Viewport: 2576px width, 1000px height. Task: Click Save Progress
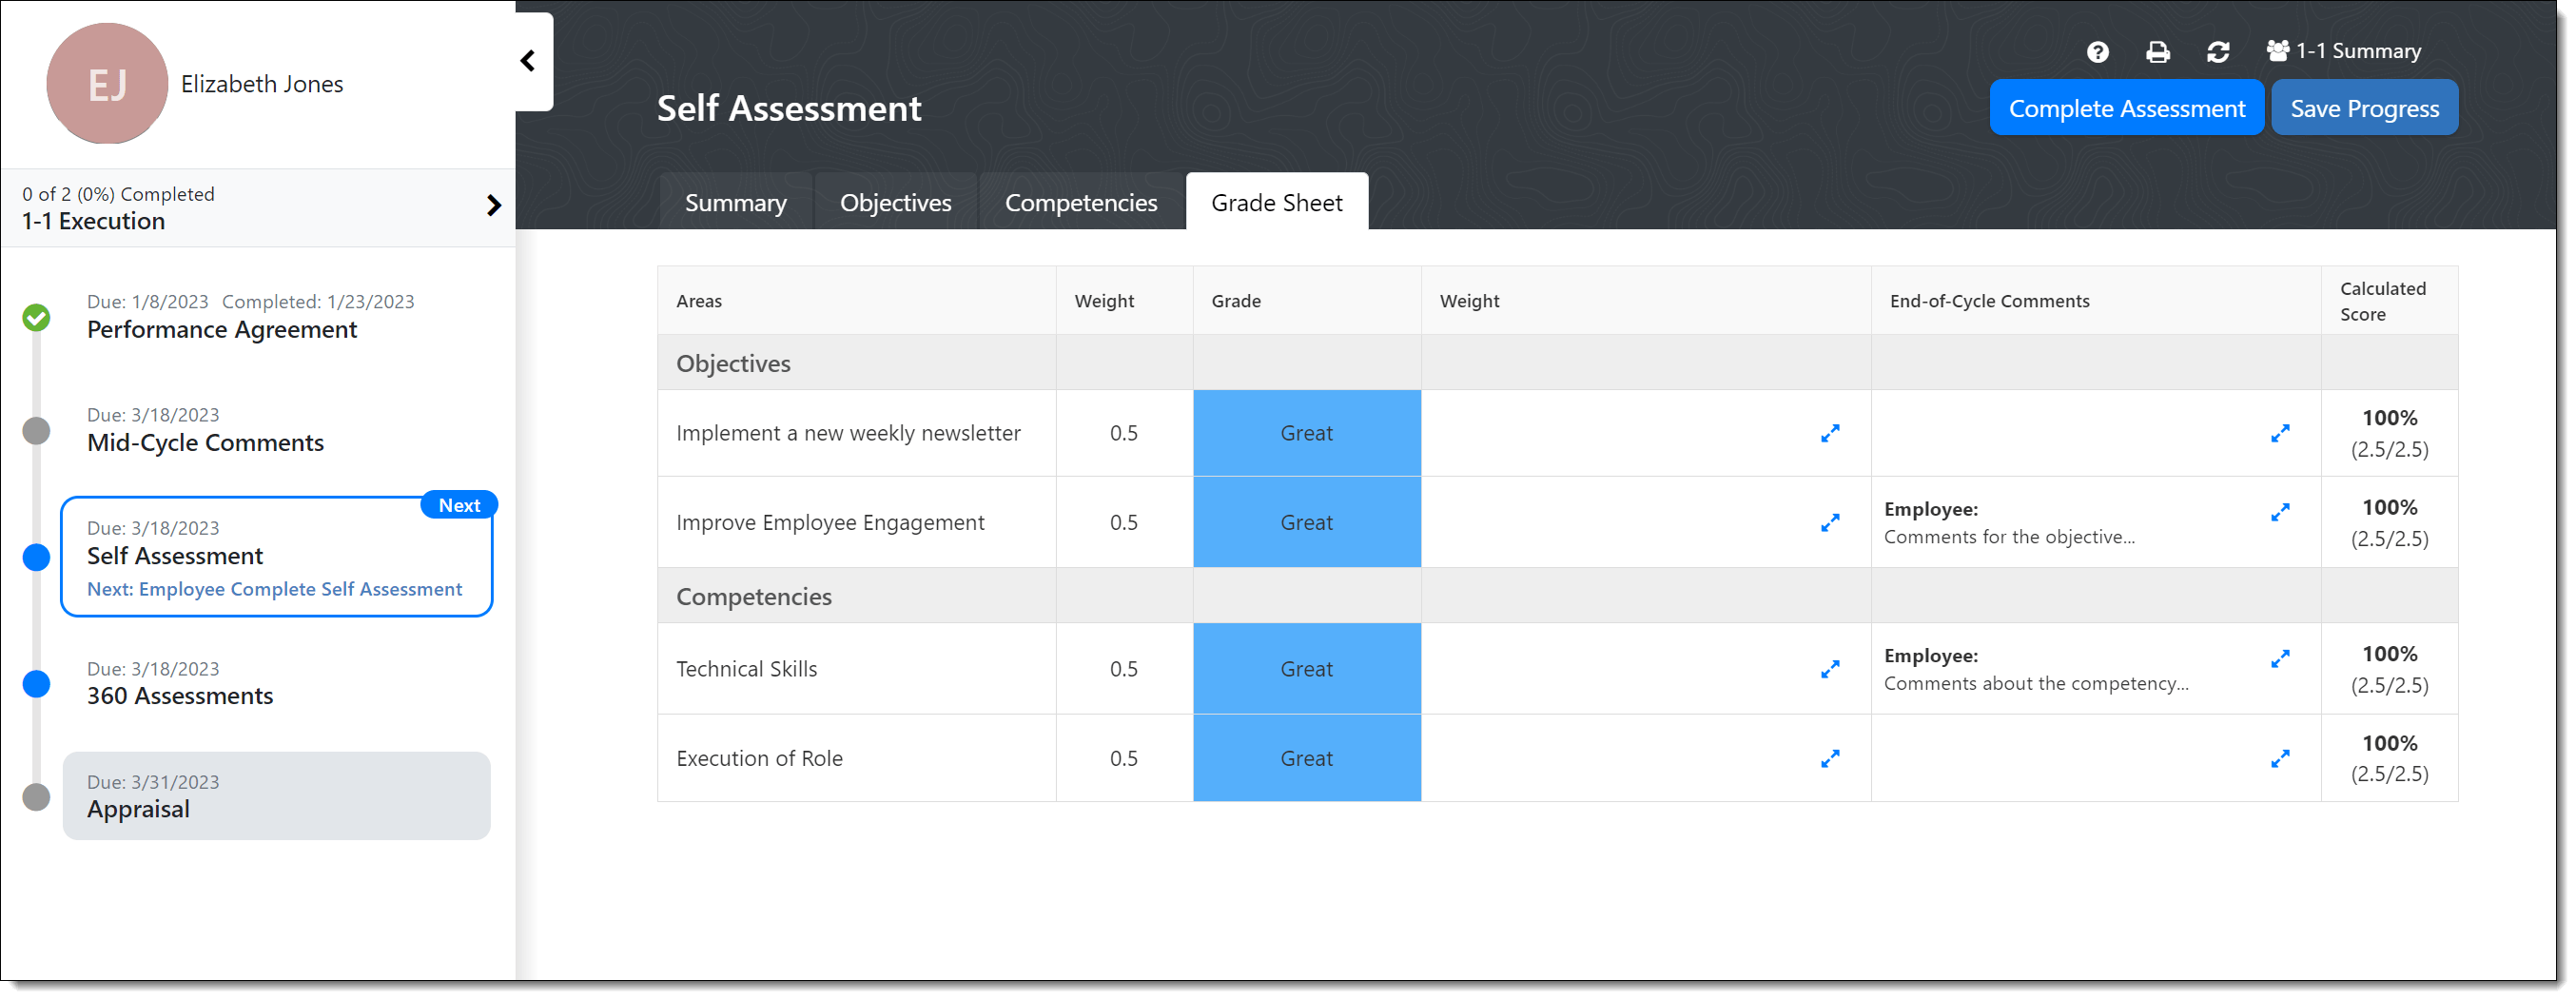(x=2364, y=107)
